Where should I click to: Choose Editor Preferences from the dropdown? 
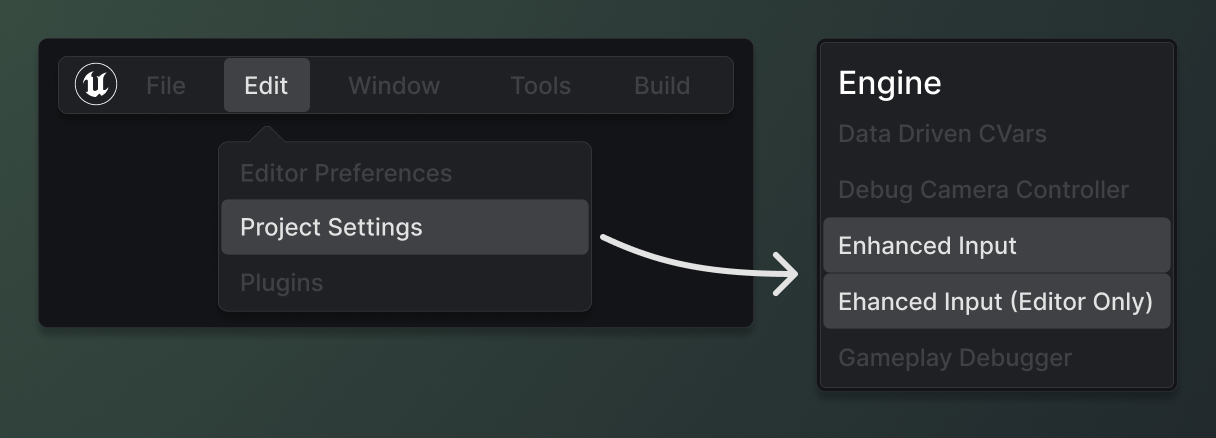click(x=346, y=173)
